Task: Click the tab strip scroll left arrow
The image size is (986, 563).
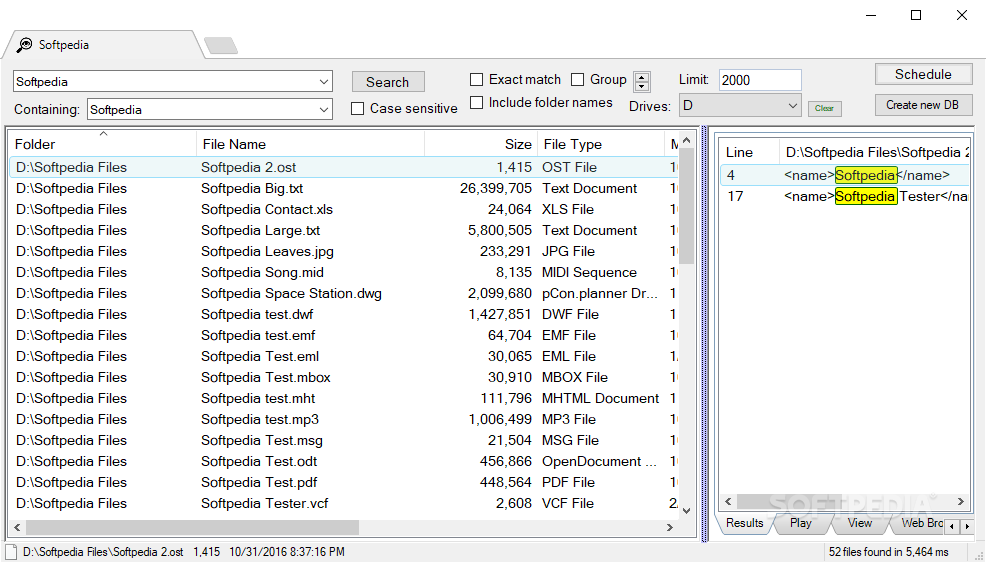Action: coord(953,526)
